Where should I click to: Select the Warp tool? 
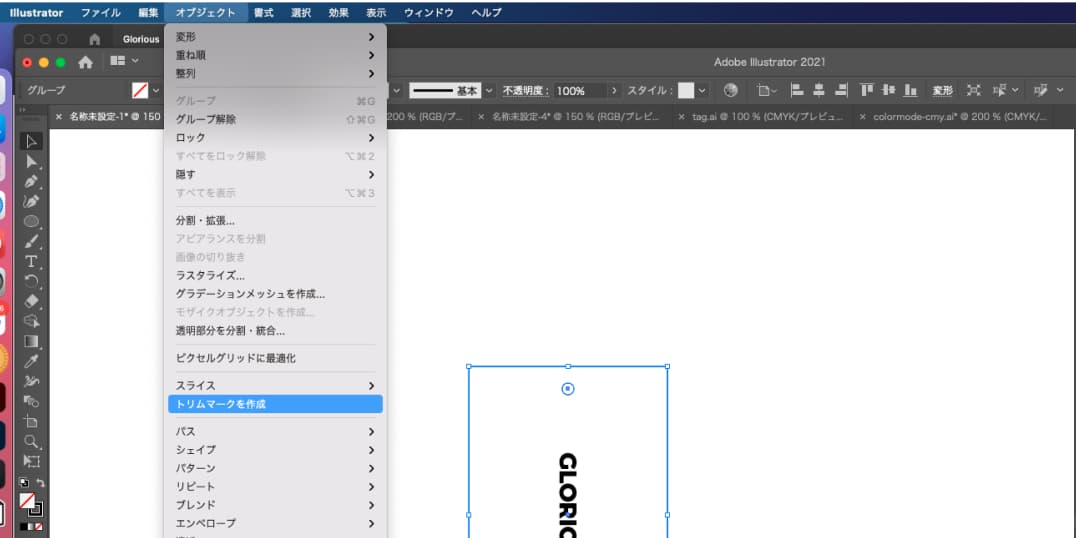point(32,381)
